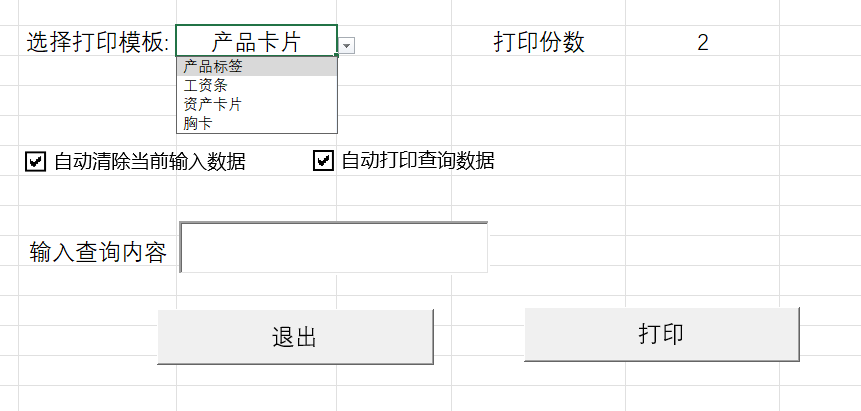
Task: Tick box for 自动清除当前输入数据
Action: pos(36,161)
